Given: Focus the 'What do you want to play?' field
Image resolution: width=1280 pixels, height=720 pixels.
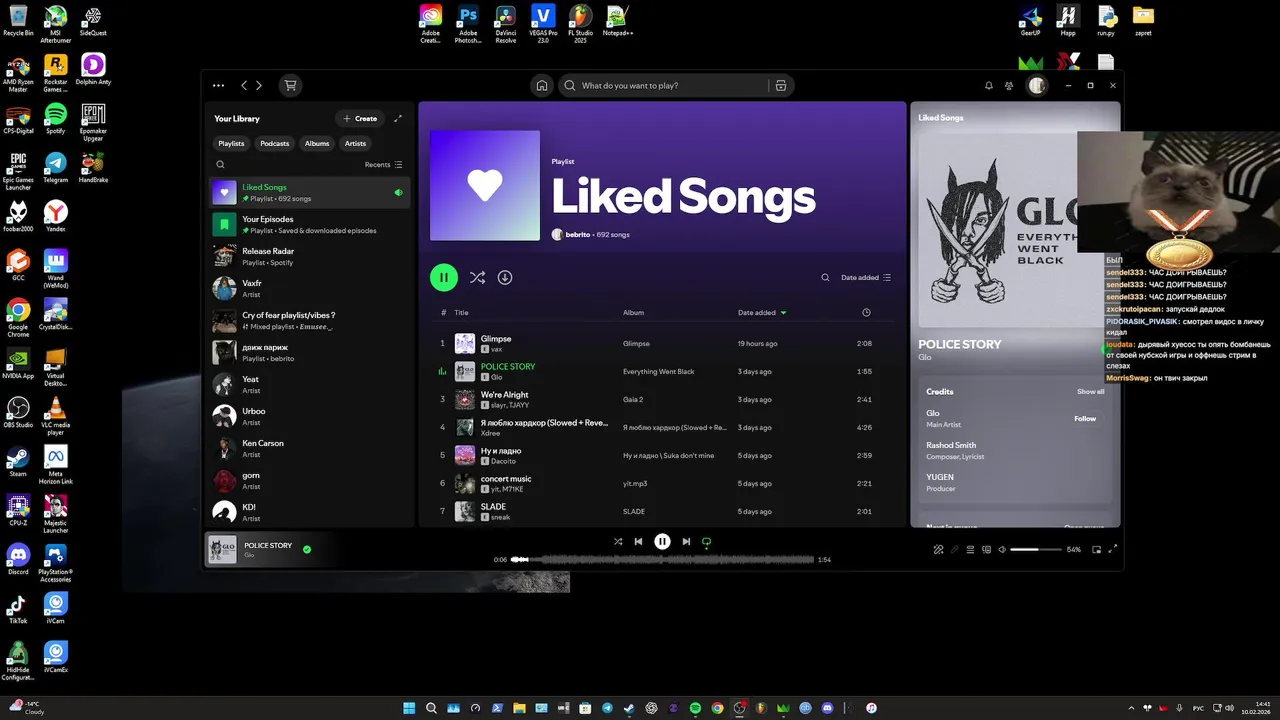Looking at the screenshot, I should point(665,85).
